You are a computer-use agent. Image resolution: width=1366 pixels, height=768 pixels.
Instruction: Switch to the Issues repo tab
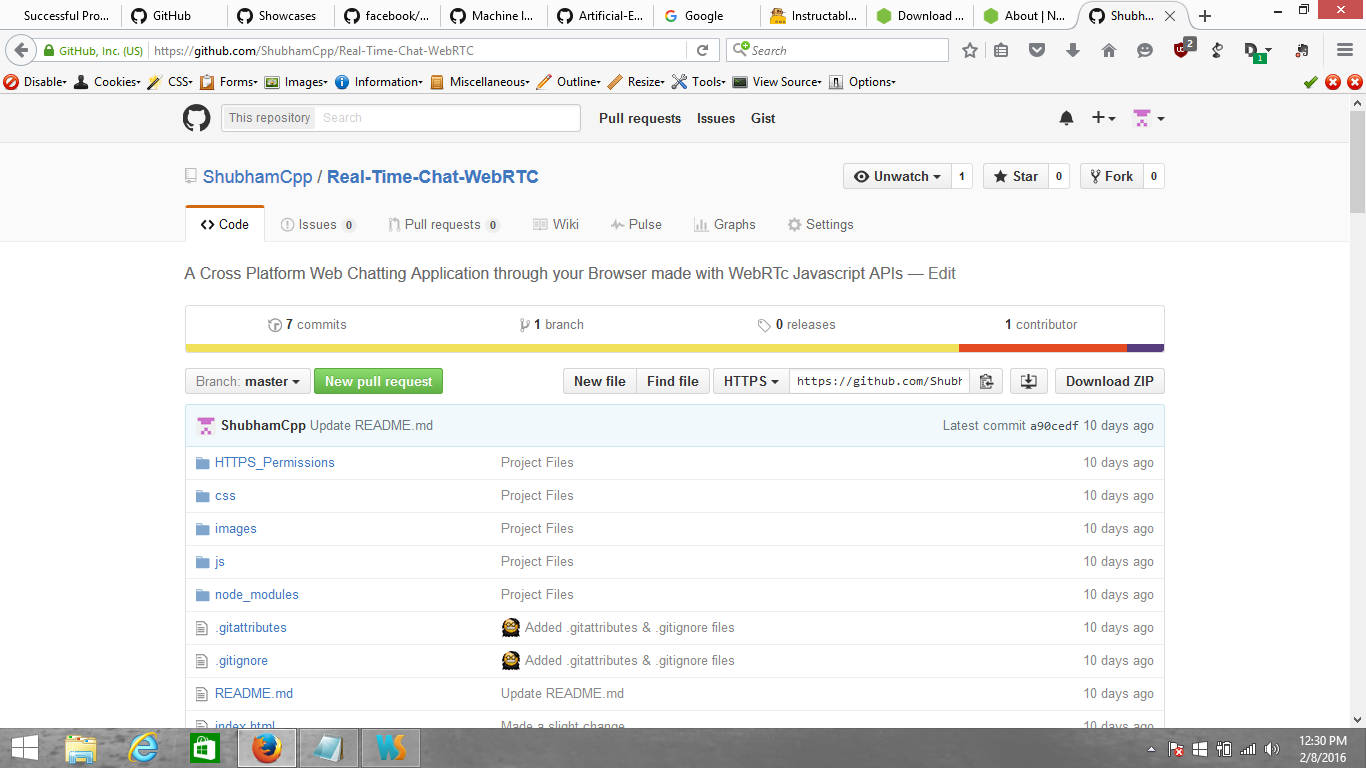pos(318,224)
